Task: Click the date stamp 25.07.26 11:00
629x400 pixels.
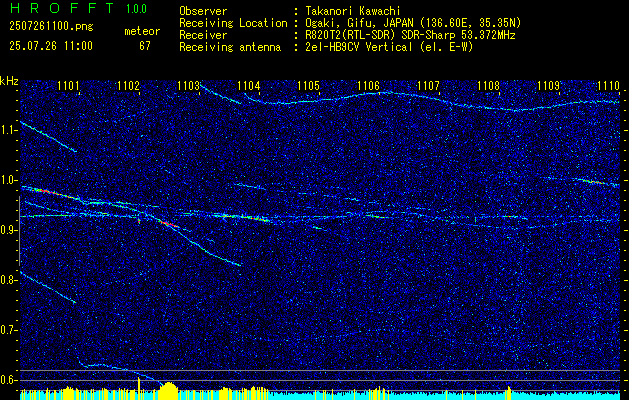Action: pos(51,46)
